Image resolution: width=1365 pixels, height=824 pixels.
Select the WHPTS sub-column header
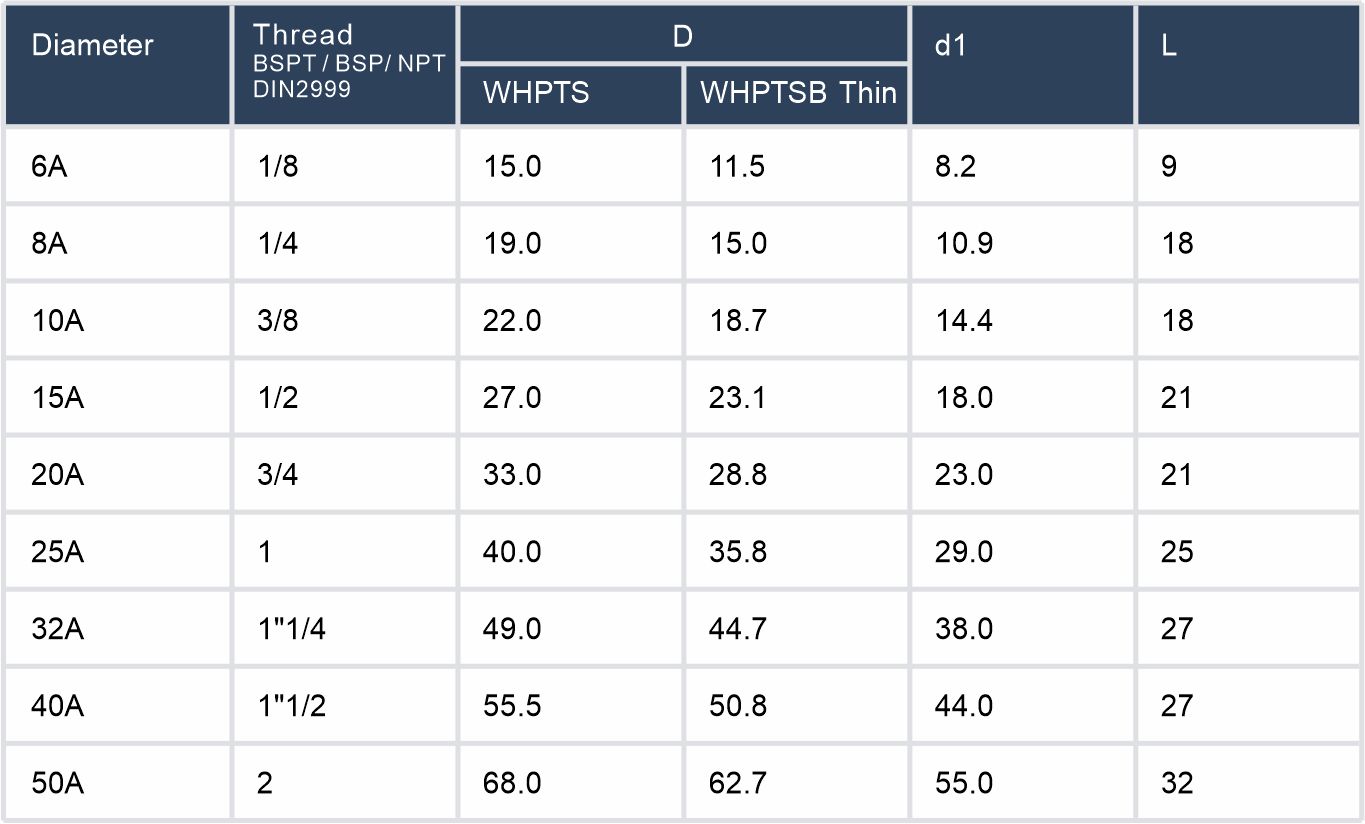(x=536, y=93)
